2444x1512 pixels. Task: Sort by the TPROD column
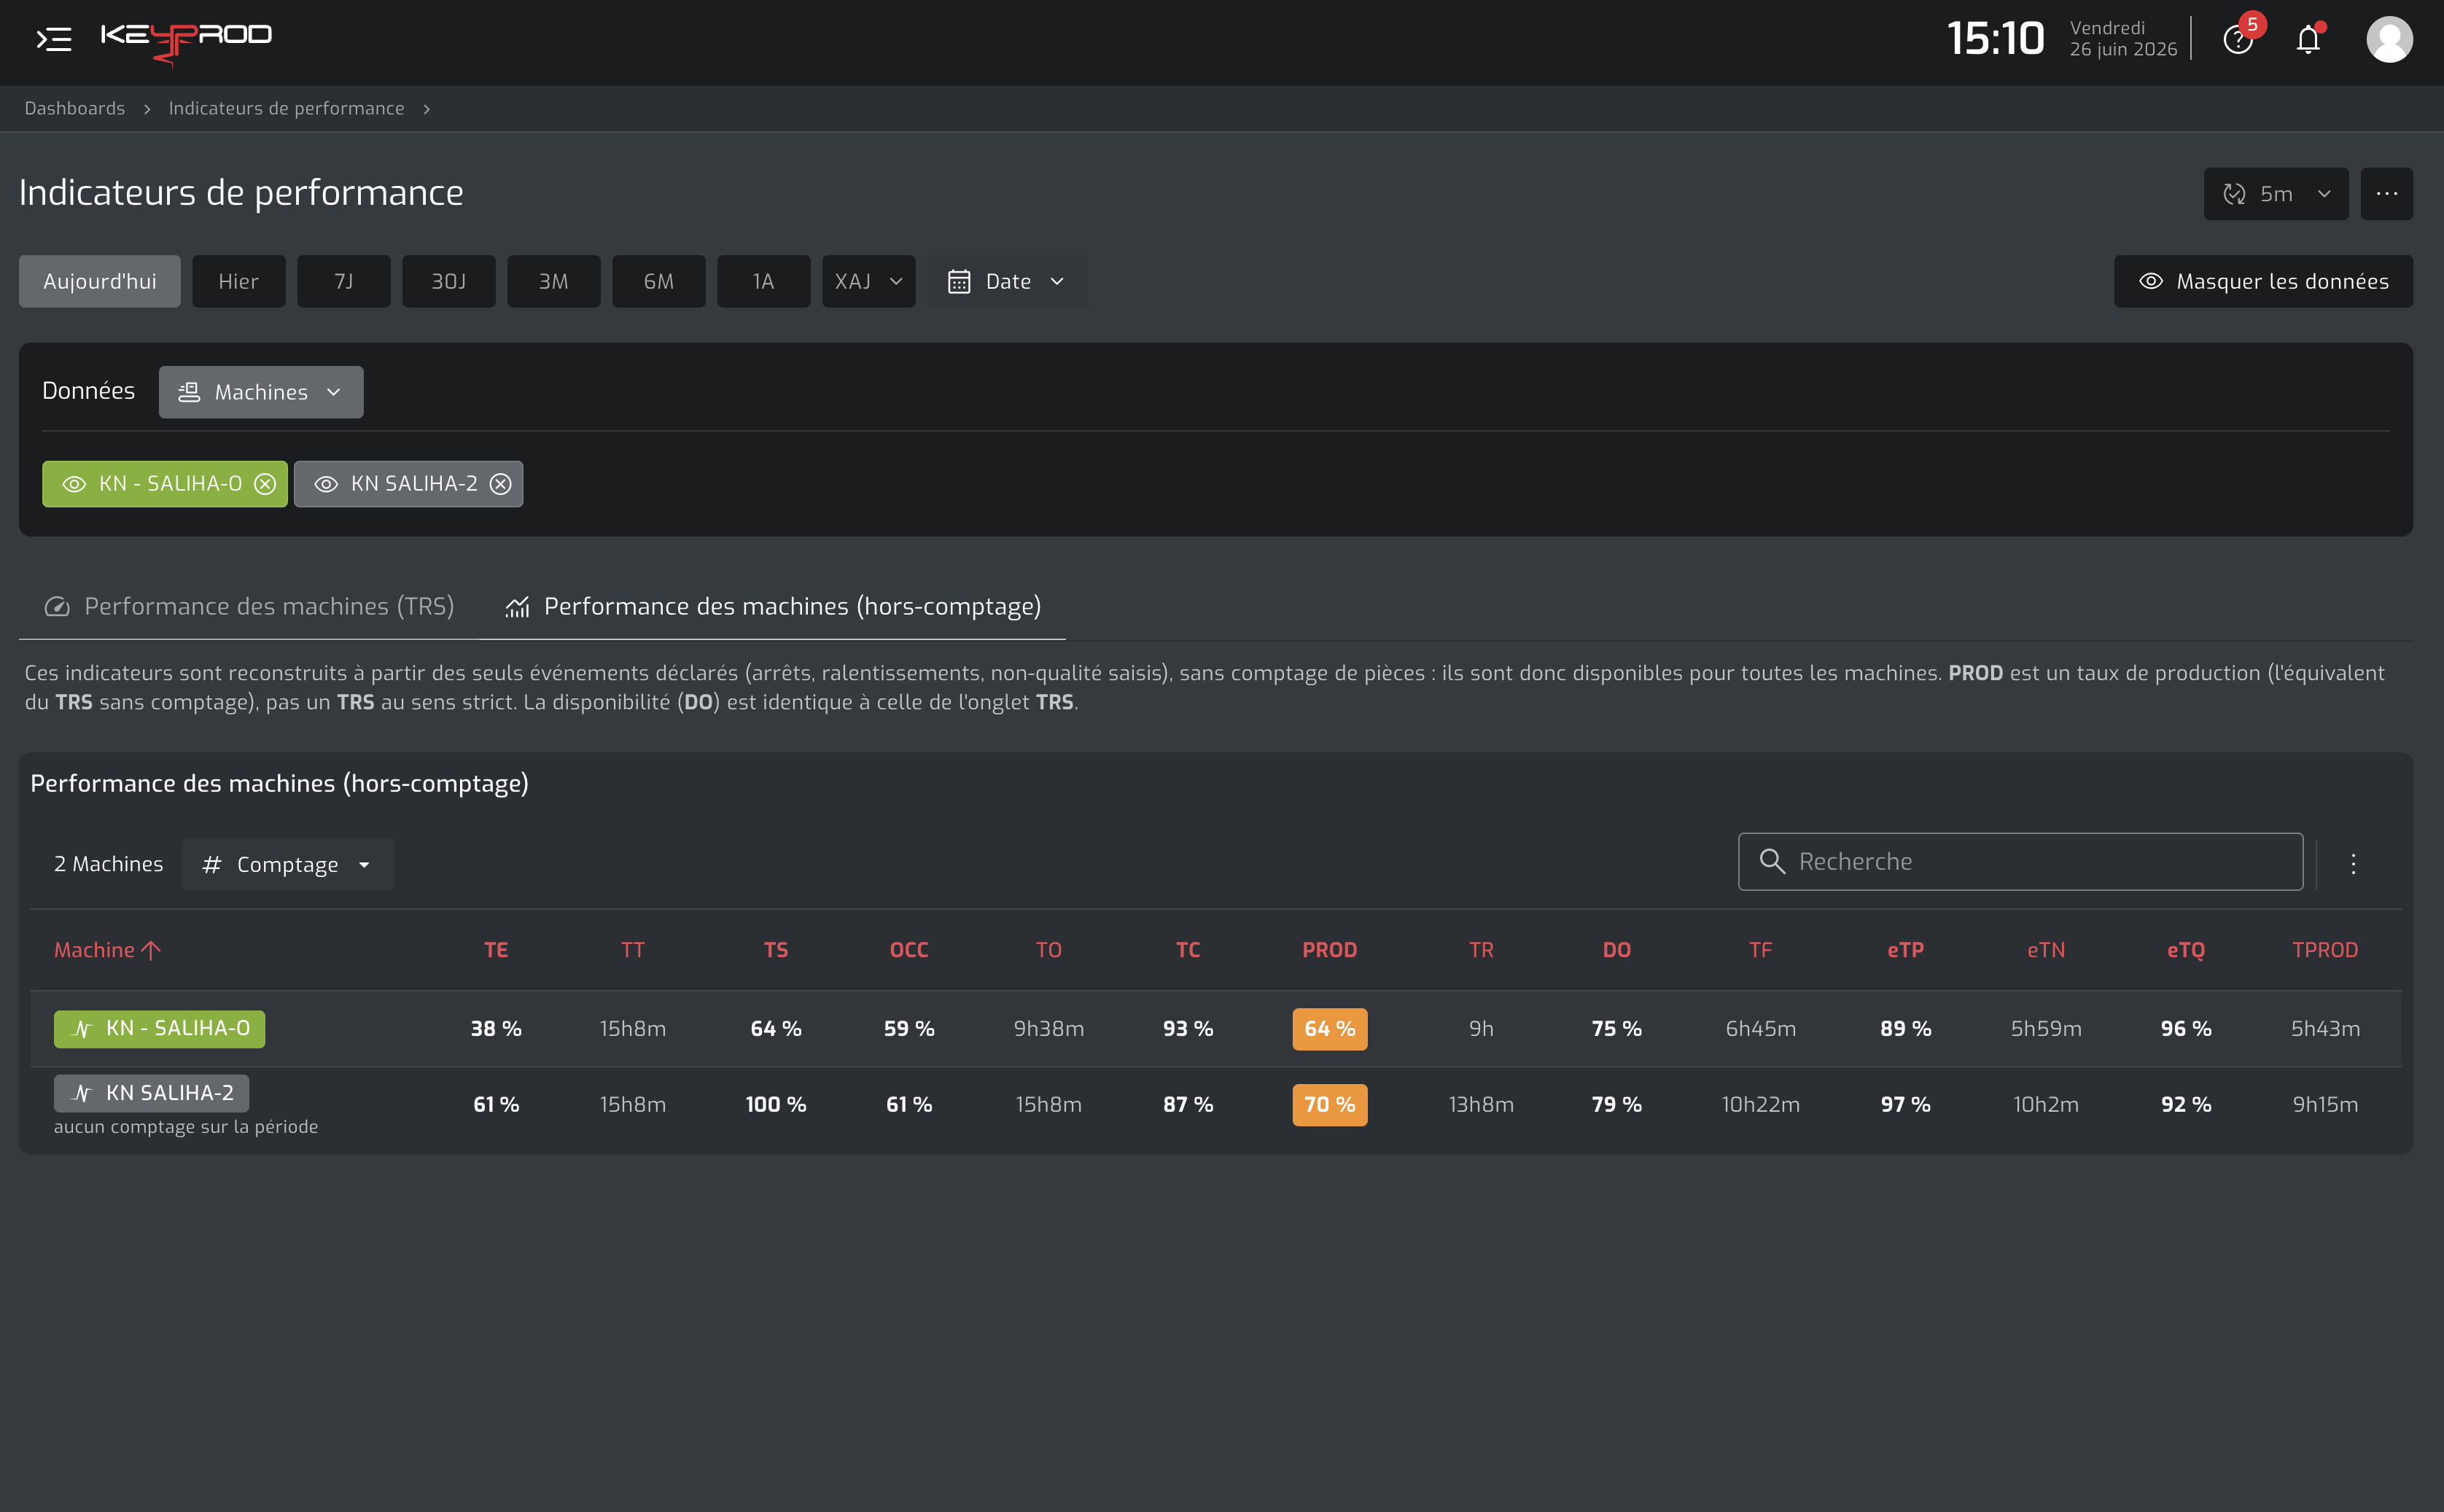2325,950
